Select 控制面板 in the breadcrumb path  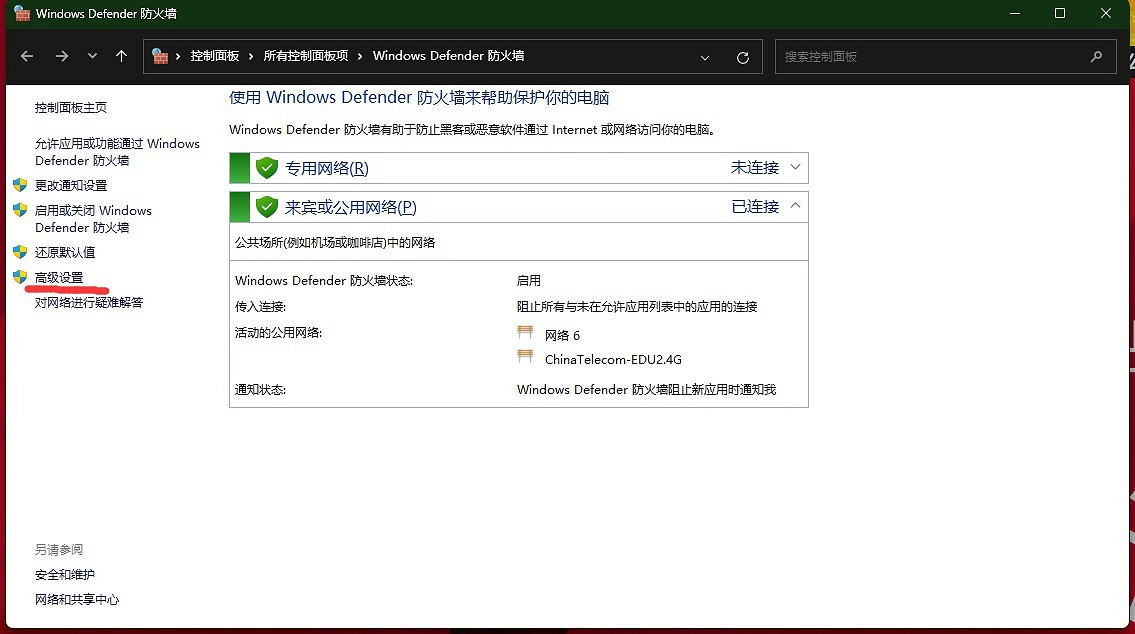click(x=215, y=57)
